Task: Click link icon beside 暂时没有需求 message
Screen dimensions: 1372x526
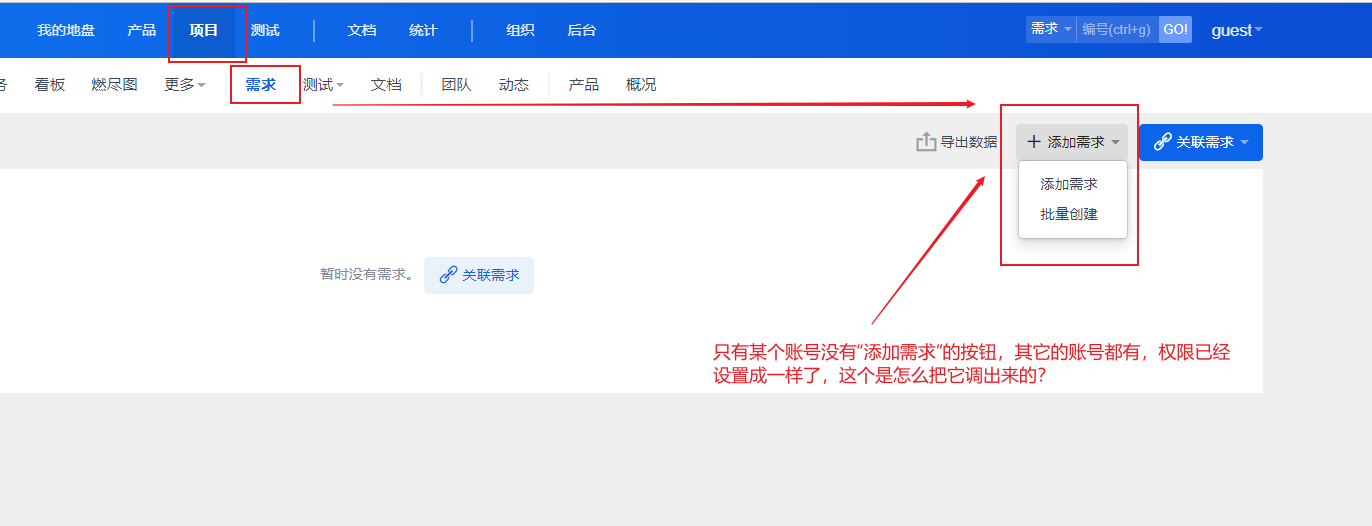Action: (x=448, y=275)
